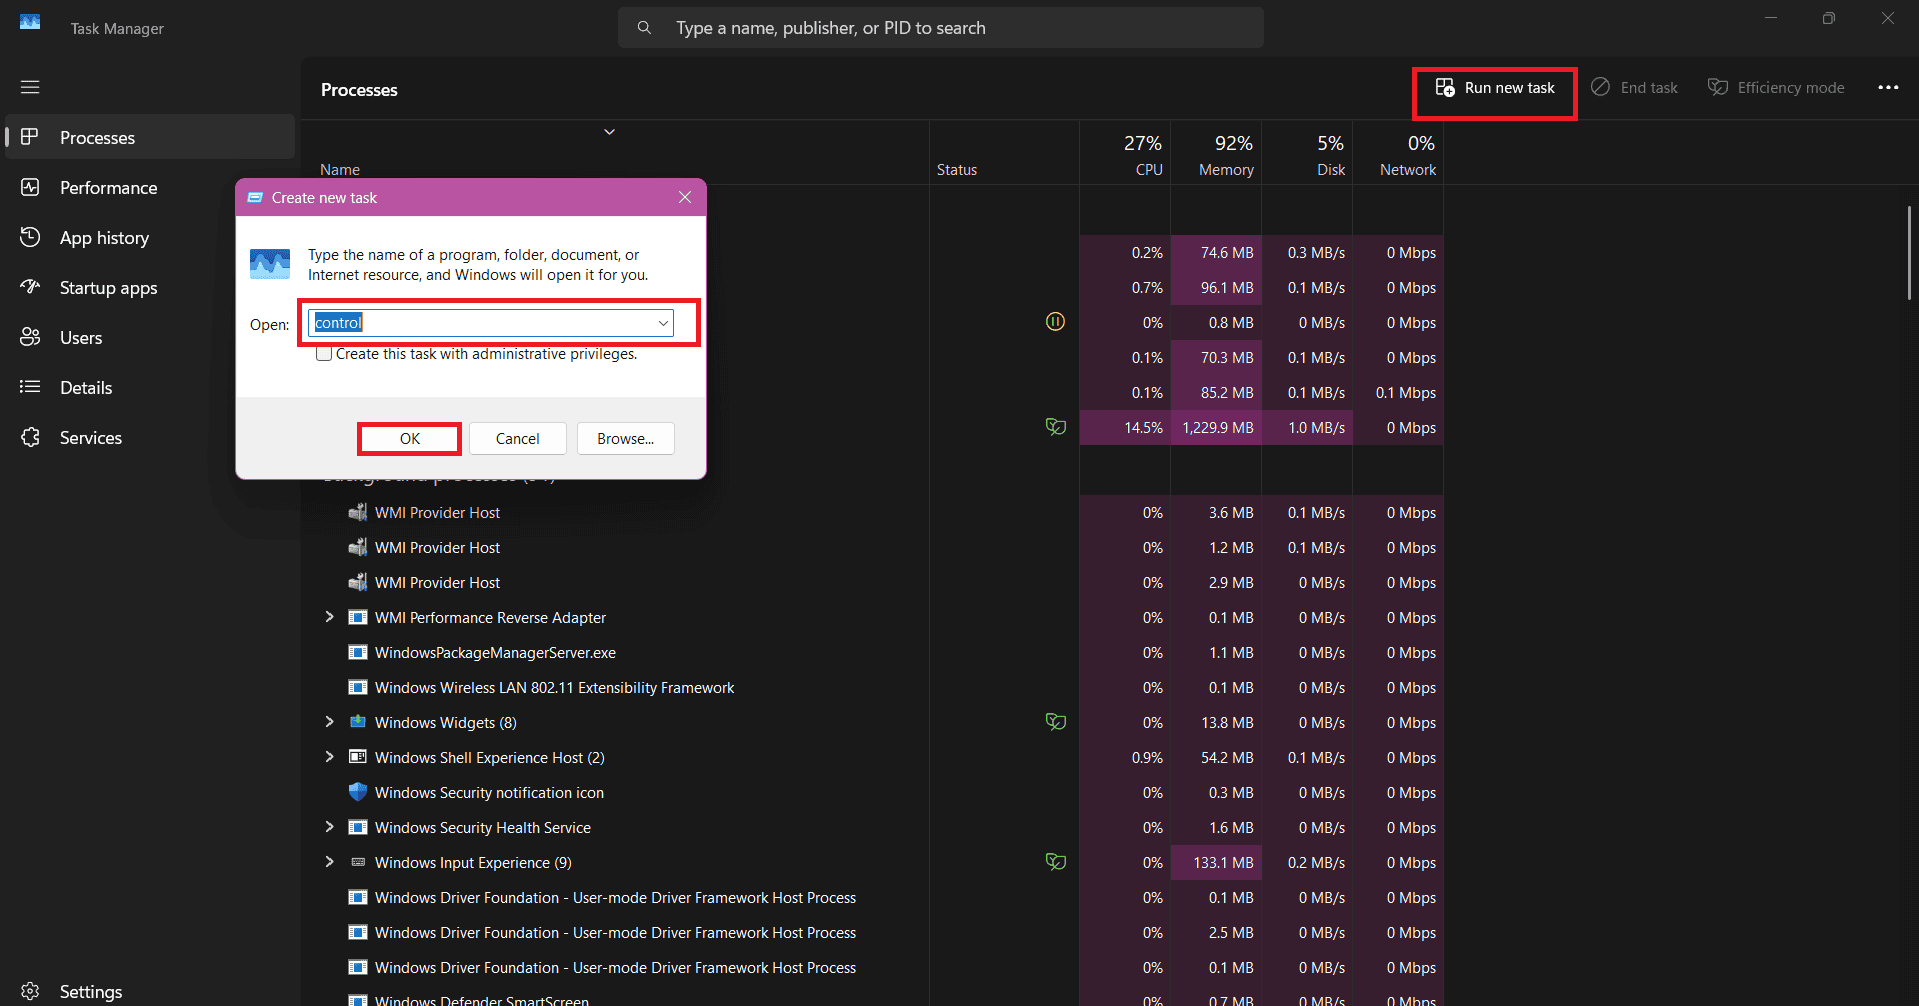Sort by the CPU column header
Screen dimensions: 1919x1006
click(x=1125, y=155)
